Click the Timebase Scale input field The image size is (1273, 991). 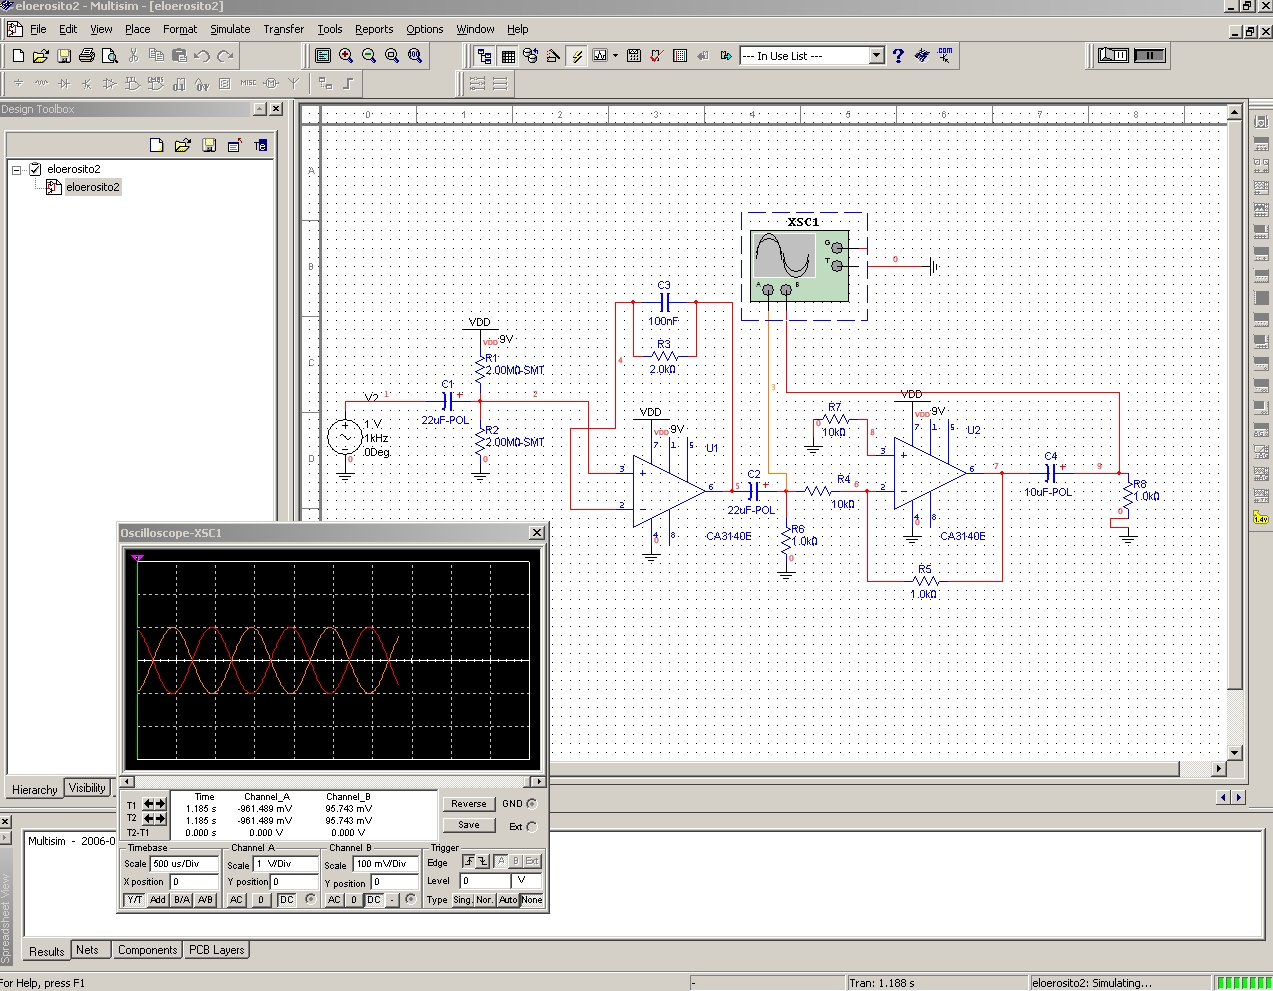(x=184, y=864)
